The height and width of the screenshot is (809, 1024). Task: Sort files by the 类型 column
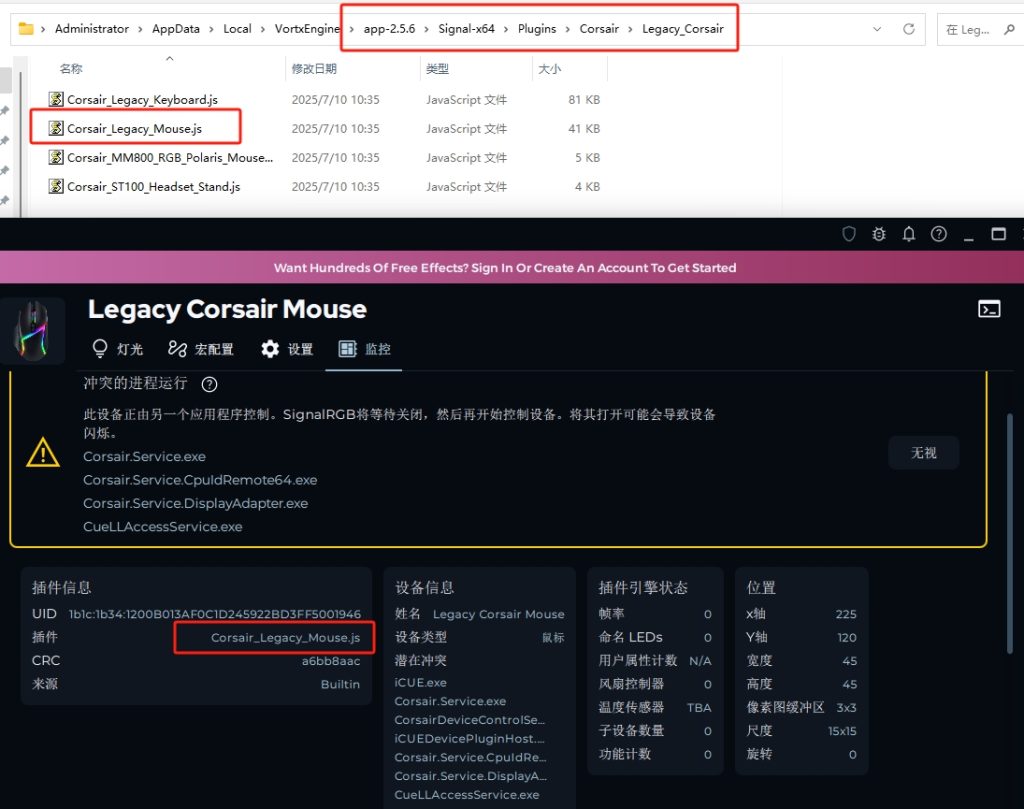point(437,69)
